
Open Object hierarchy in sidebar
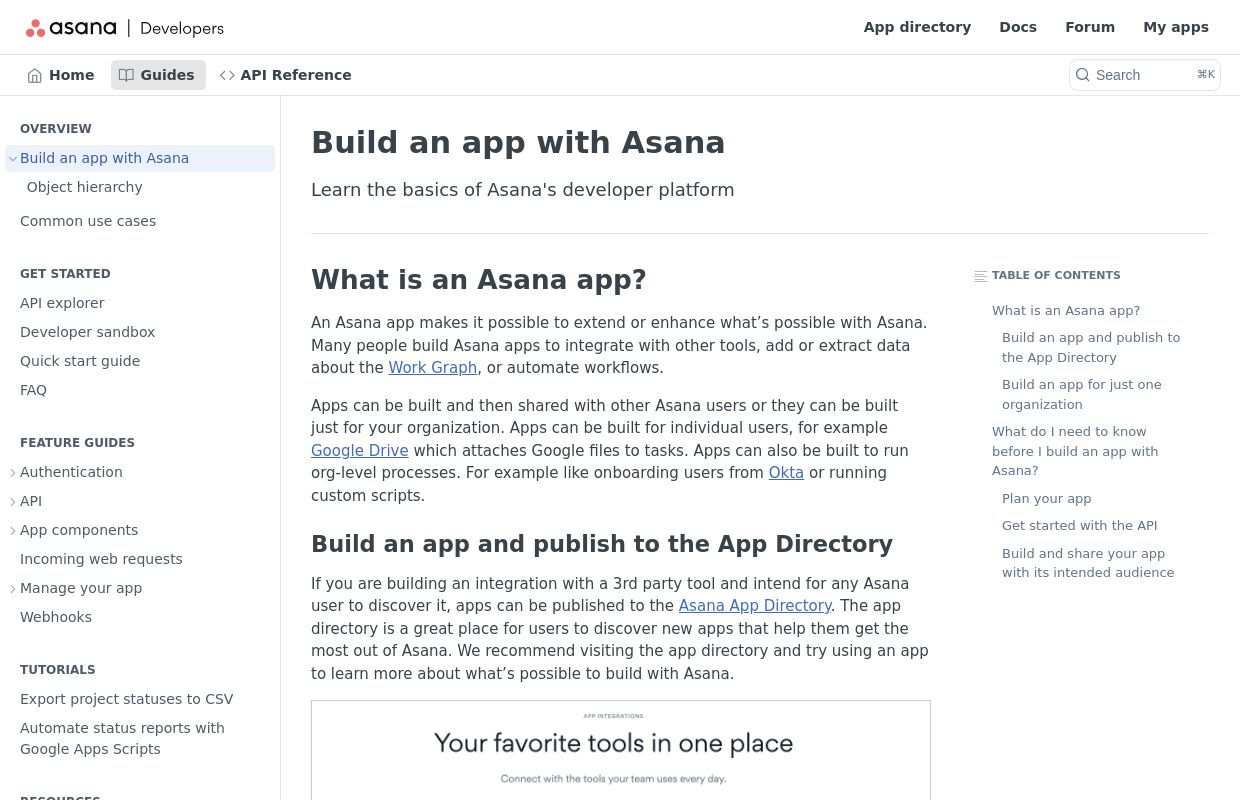point(85,187)
